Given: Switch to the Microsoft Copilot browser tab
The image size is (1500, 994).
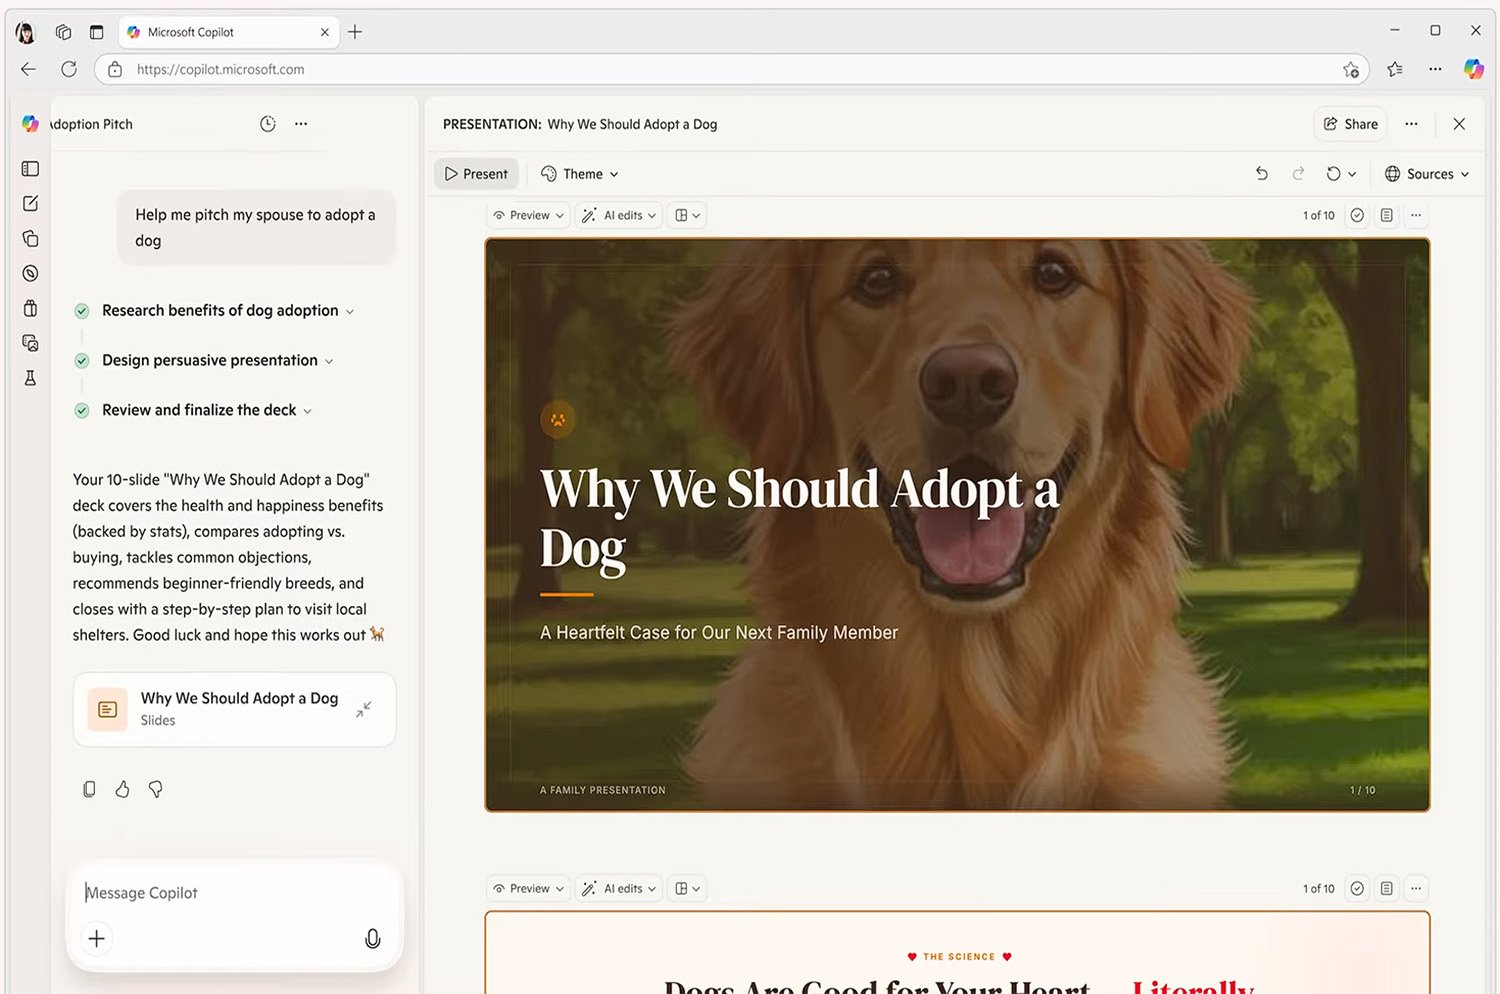Looking at the screenshot, I should point(210,31).
